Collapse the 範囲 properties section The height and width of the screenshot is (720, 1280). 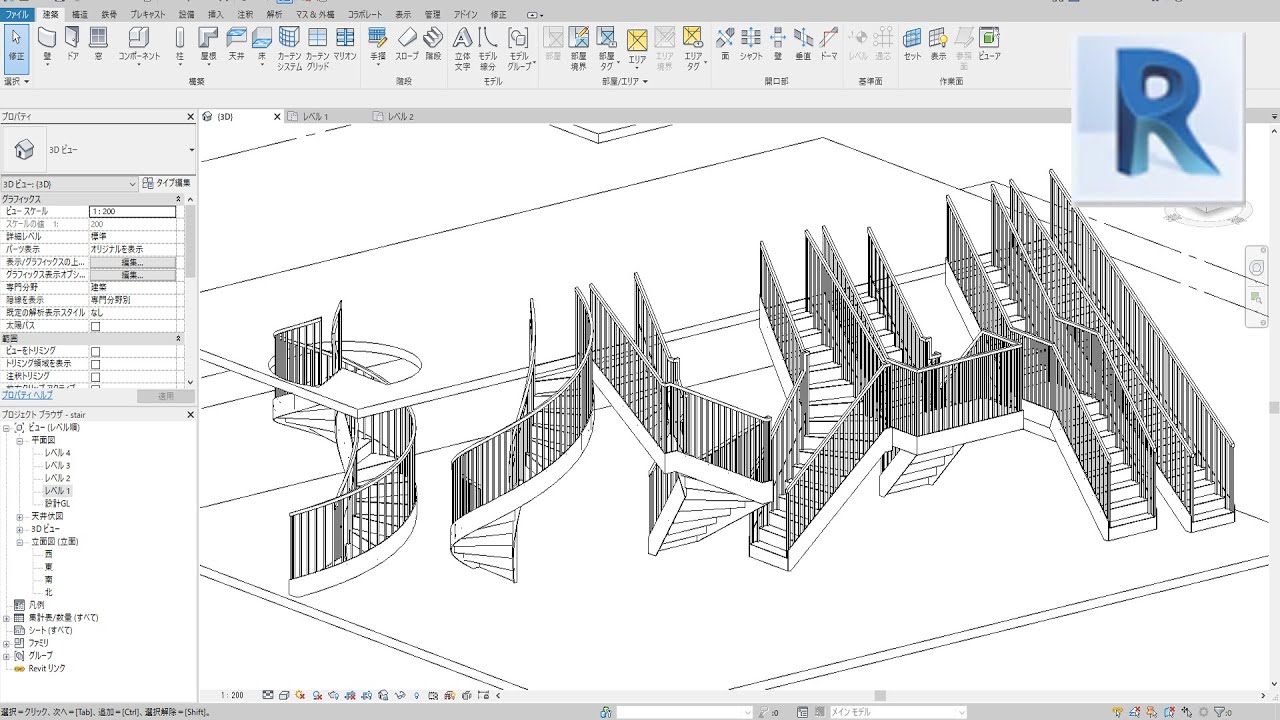tap(178, 339)
